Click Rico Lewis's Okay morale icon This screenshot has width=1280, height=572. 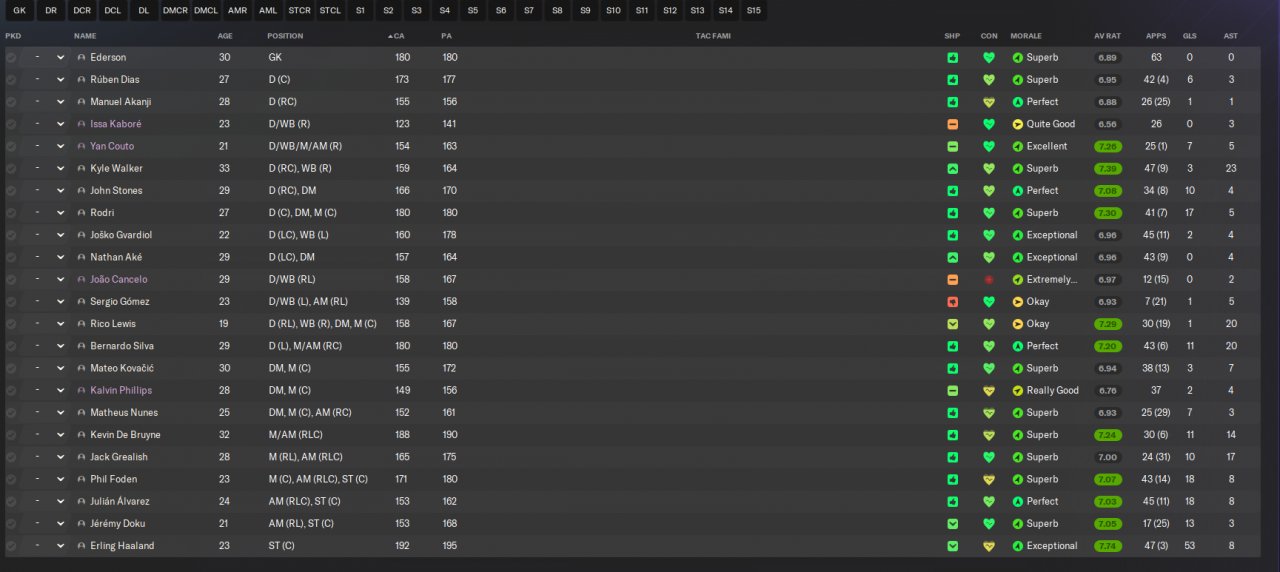tap(1018, 324)
